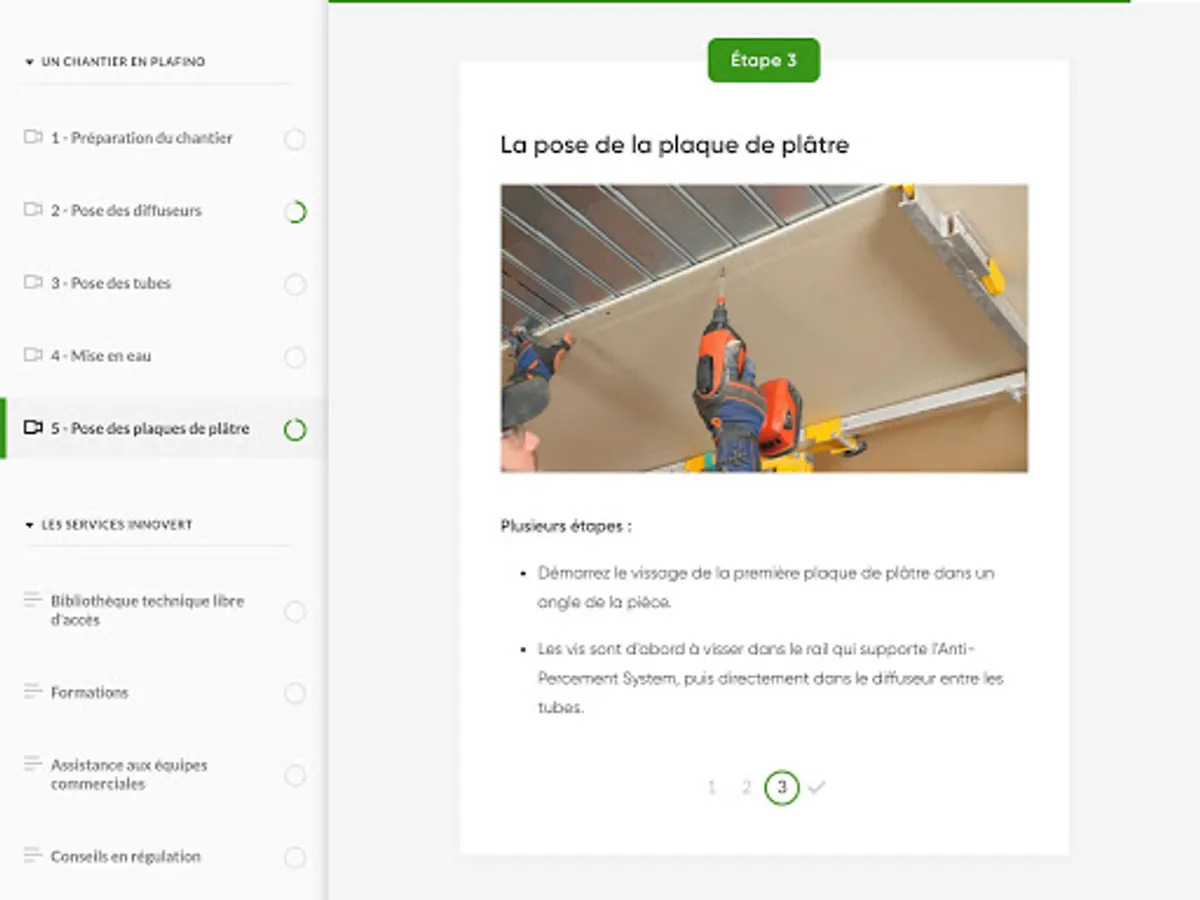1200x900 pixels.
Task: Toggle completion circle for Assistance aux équipes commerciales
Action: tap(295, 775)
